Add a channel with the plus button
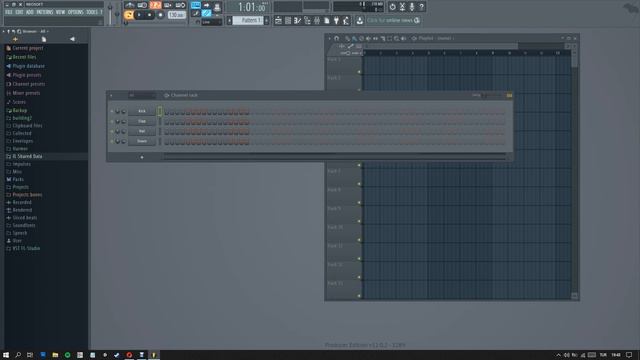The image size is (640, 360). pyautogui.click(x=142, y=157)
